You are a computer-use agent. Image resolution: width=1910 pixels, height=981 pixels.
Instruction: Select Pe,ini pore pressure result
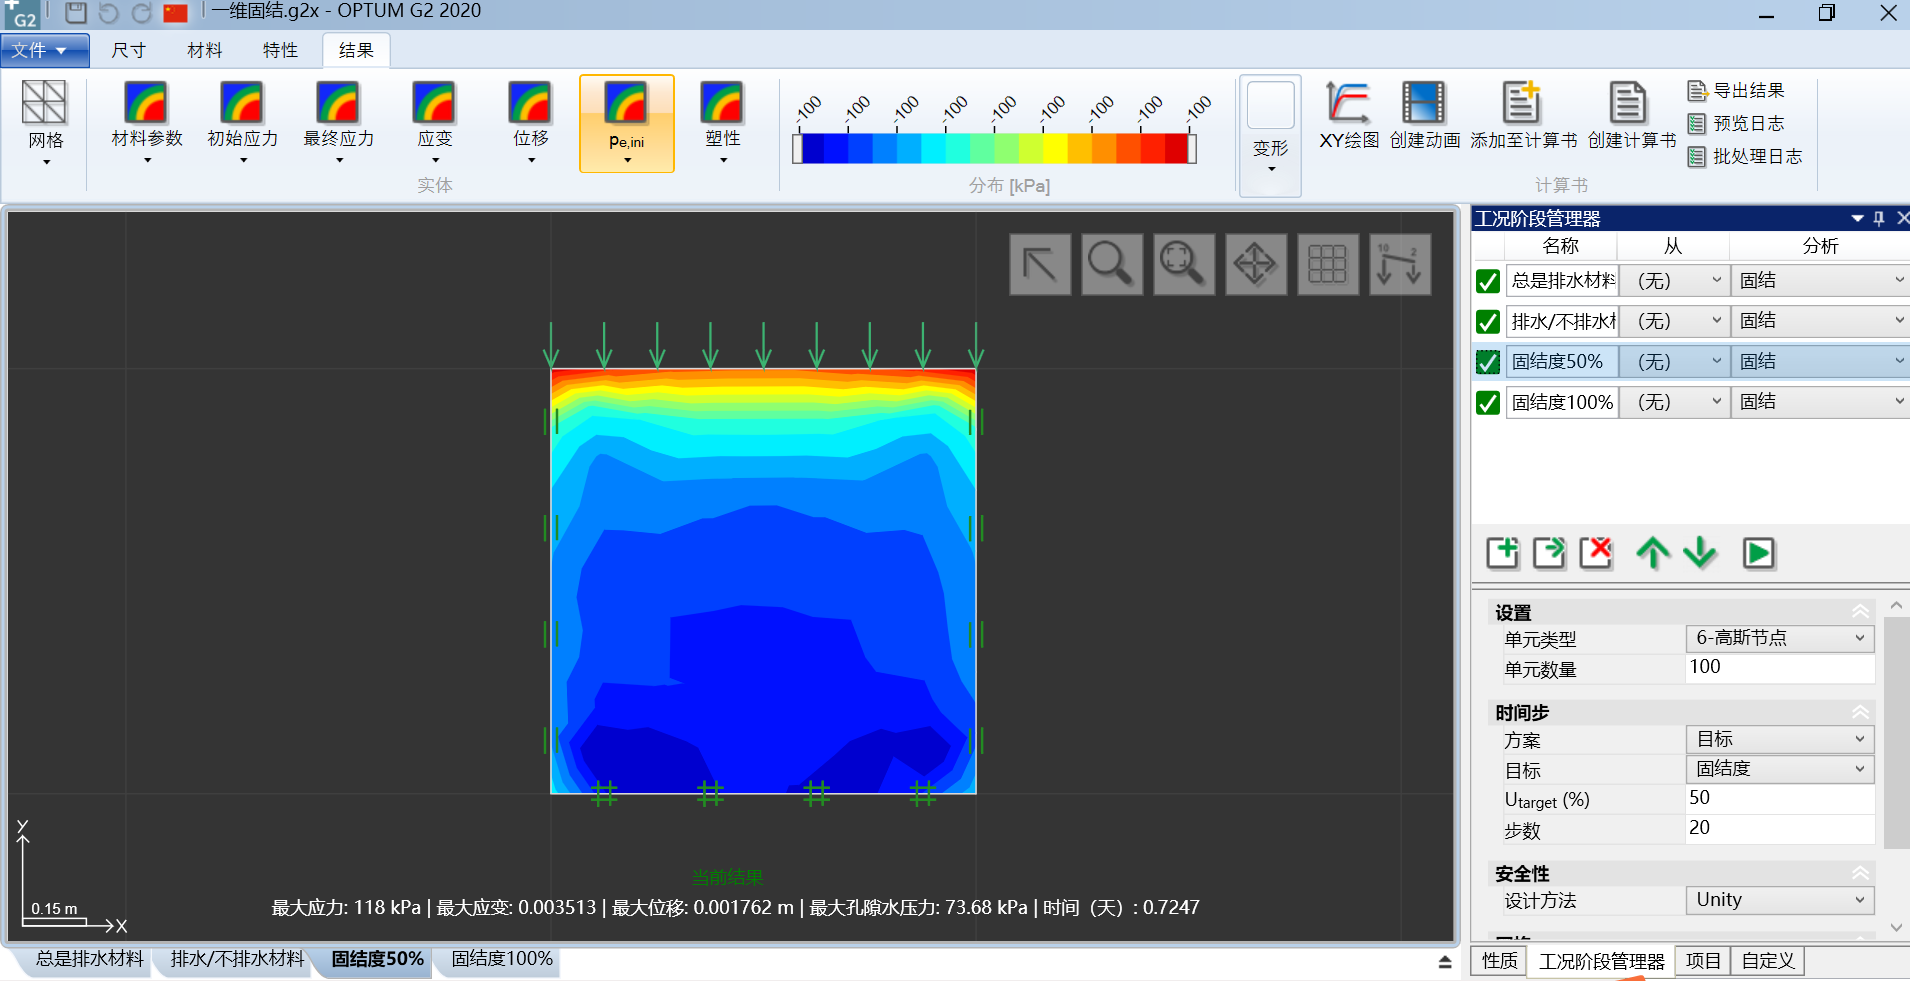(x=627, y=123)
